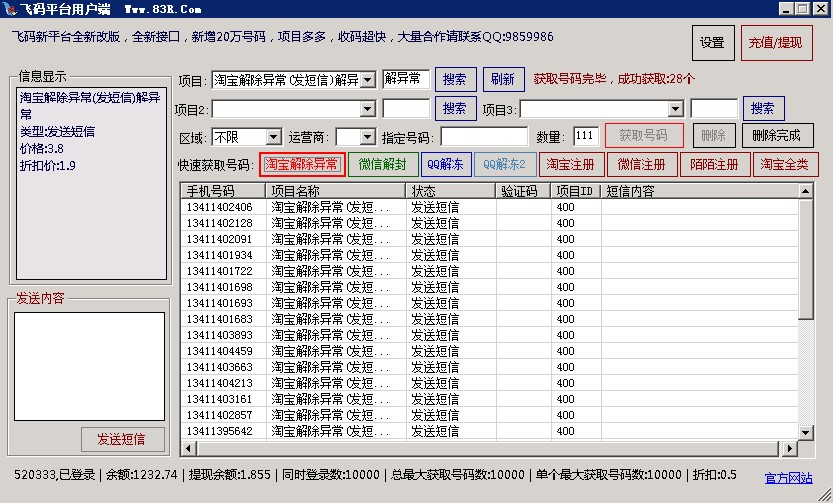Click 搜索 button next to 解异常 field
This screenshot has height=503, width=833.
click(x=455, y=80)
